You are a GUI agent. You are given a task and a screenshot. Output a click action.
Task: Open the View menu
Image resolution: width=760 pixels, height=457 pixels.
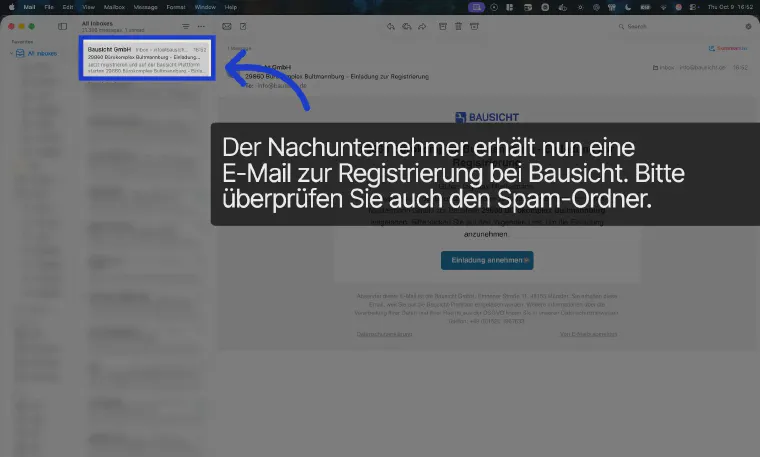click(88, 7)
